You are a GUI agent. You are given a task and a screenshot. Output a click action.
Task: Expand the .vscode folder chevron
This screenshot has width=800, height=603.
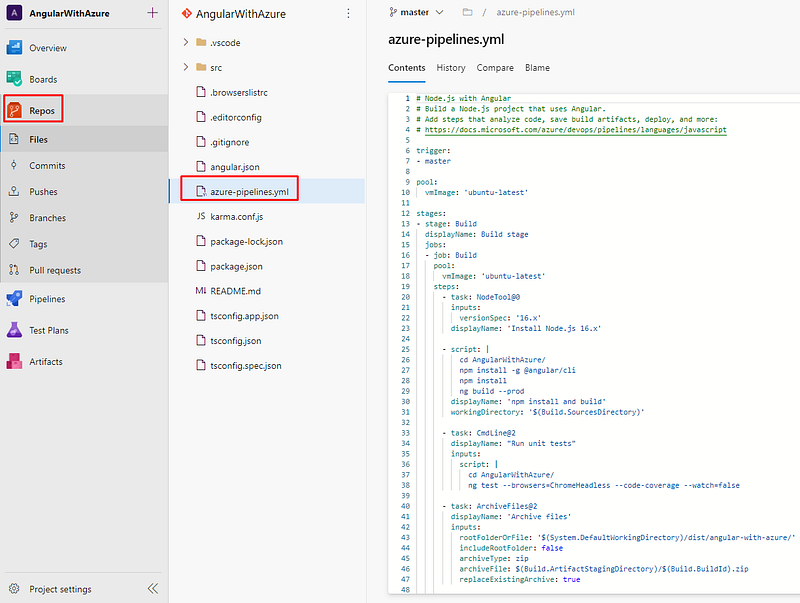pos(186,42)
